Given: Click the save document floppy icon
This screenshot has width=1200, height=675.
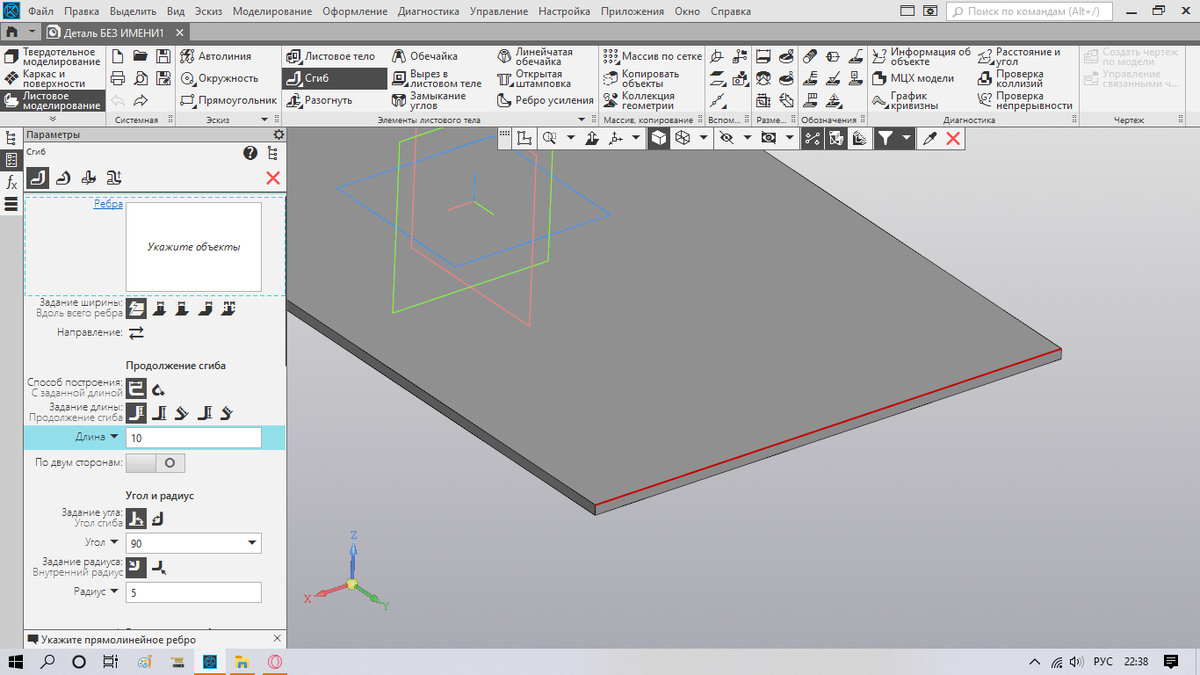Looking at the screenshot, I should (x=163, y=56).
